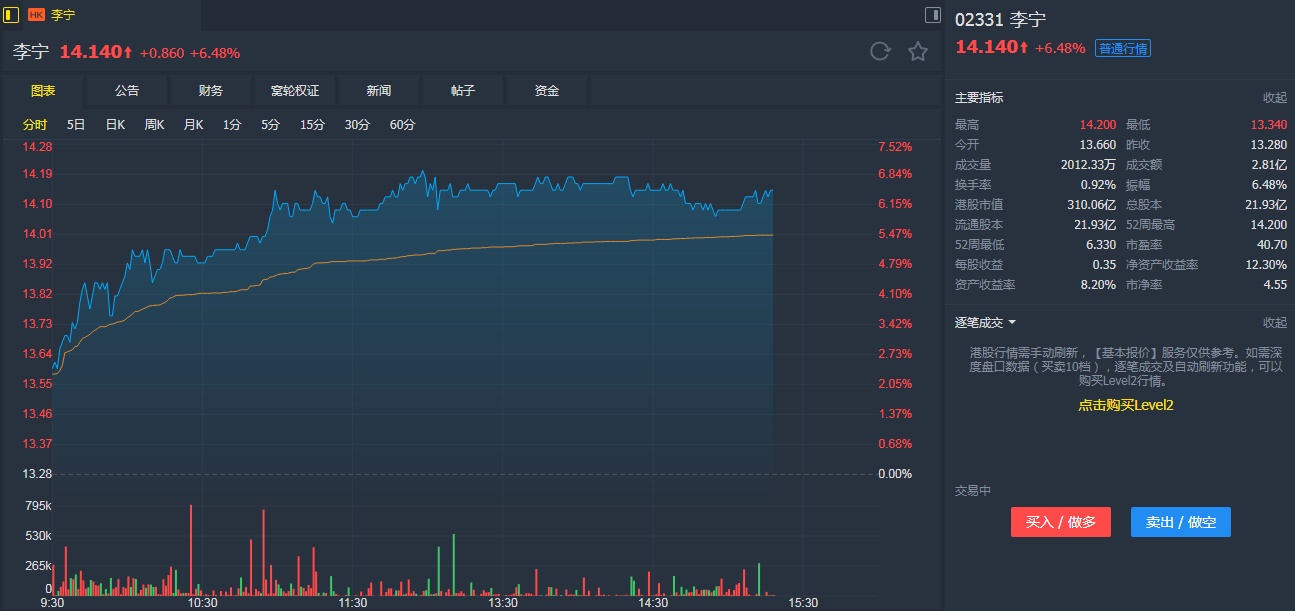Open the 逐笔成交 dropdown arrow
The height and width of the screenshot is (611, 1295).
[1012, 323]
